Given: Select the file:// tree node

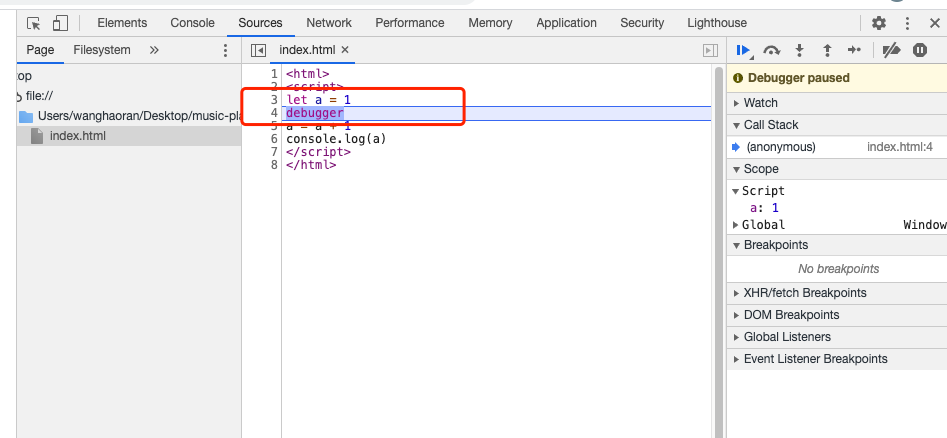Looking at the screenshot, I should point(40,96).
